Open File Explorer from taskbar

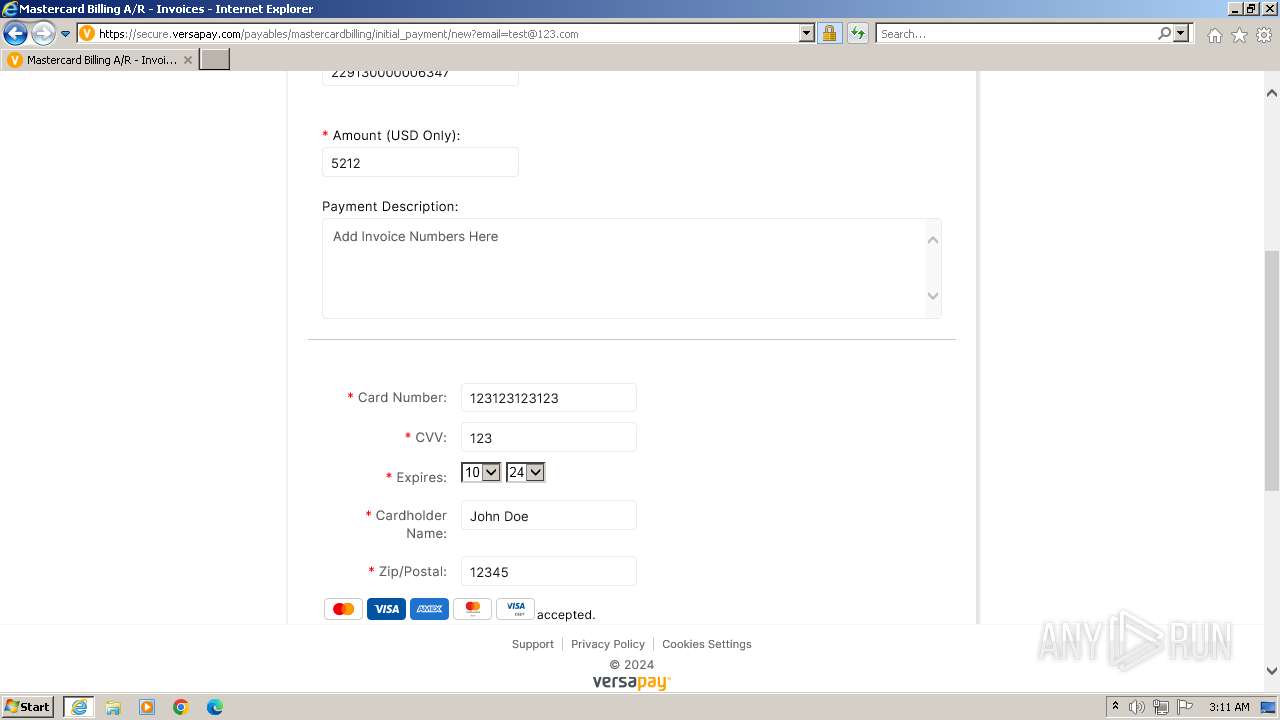tap(113, 707)
